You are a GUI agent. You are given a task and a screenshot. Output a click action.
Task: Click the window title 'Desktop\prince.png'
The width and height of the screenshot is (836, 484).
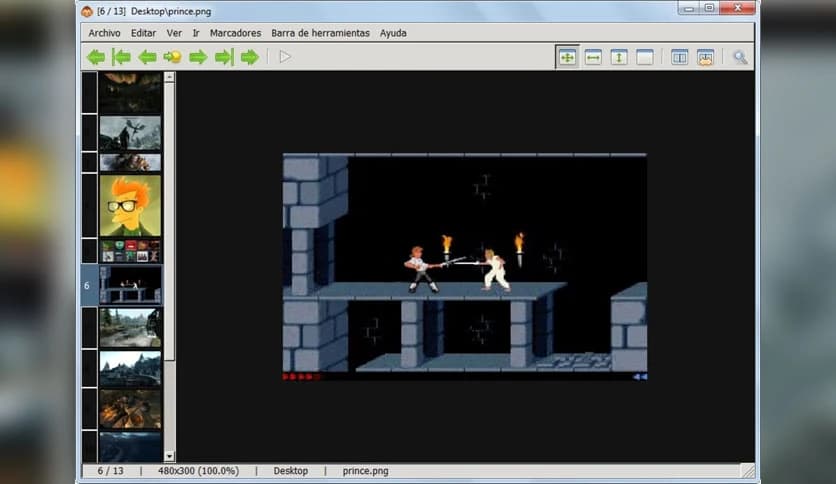[171, 11]
